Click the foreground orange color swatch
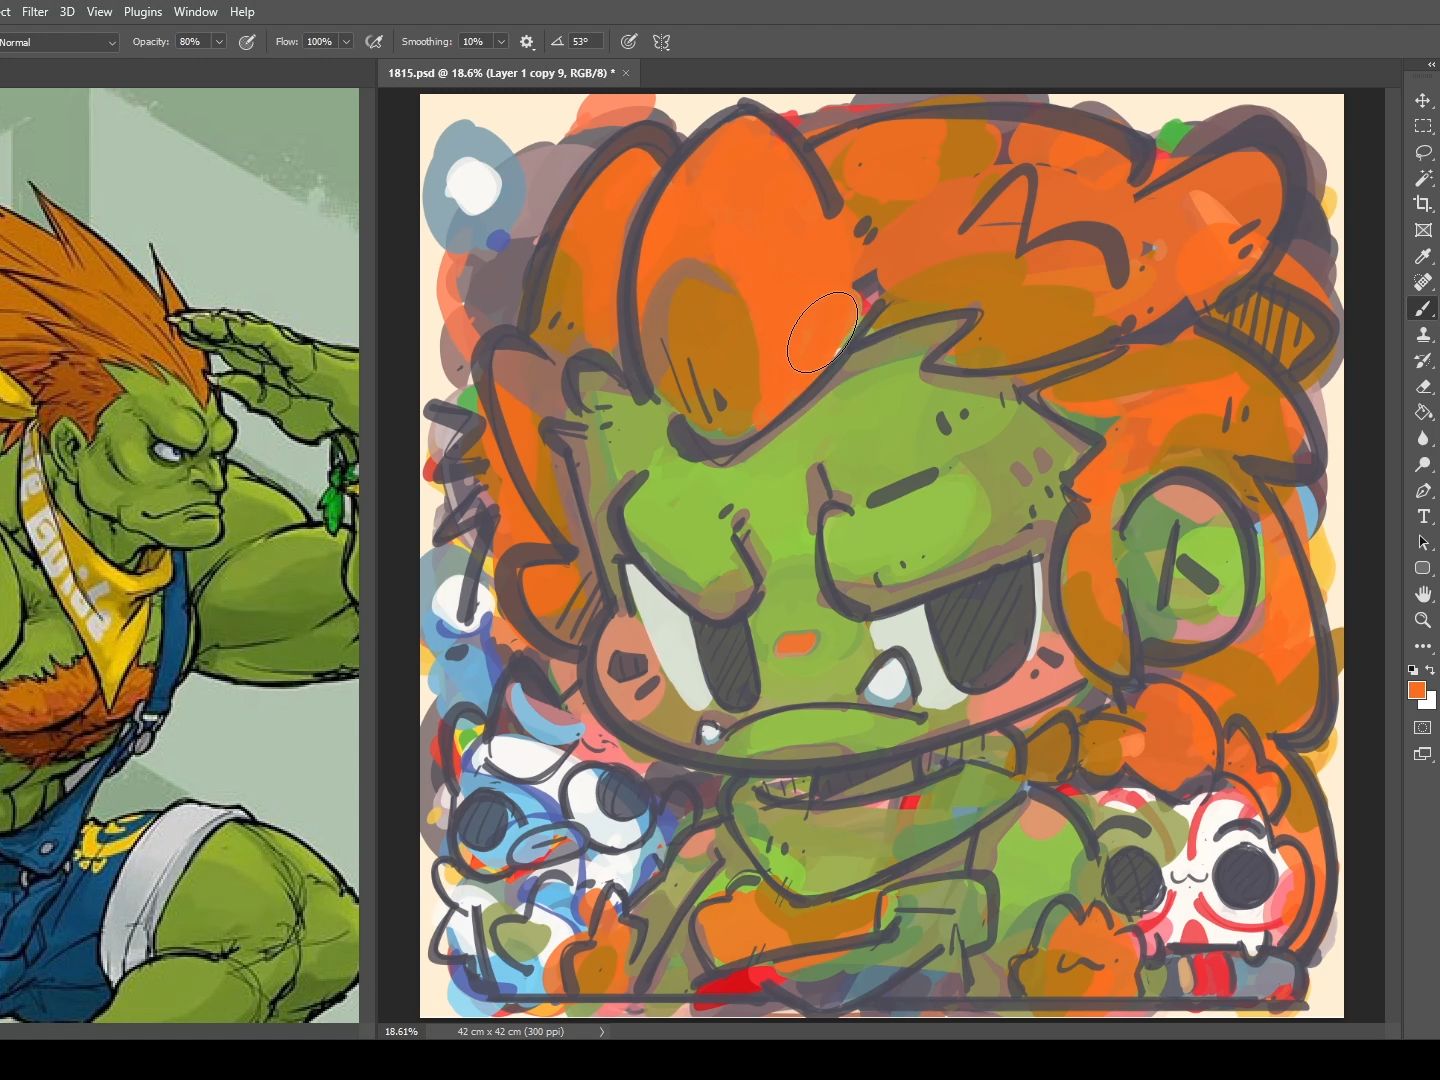 pyautogui.click(x=1416, y=690)
